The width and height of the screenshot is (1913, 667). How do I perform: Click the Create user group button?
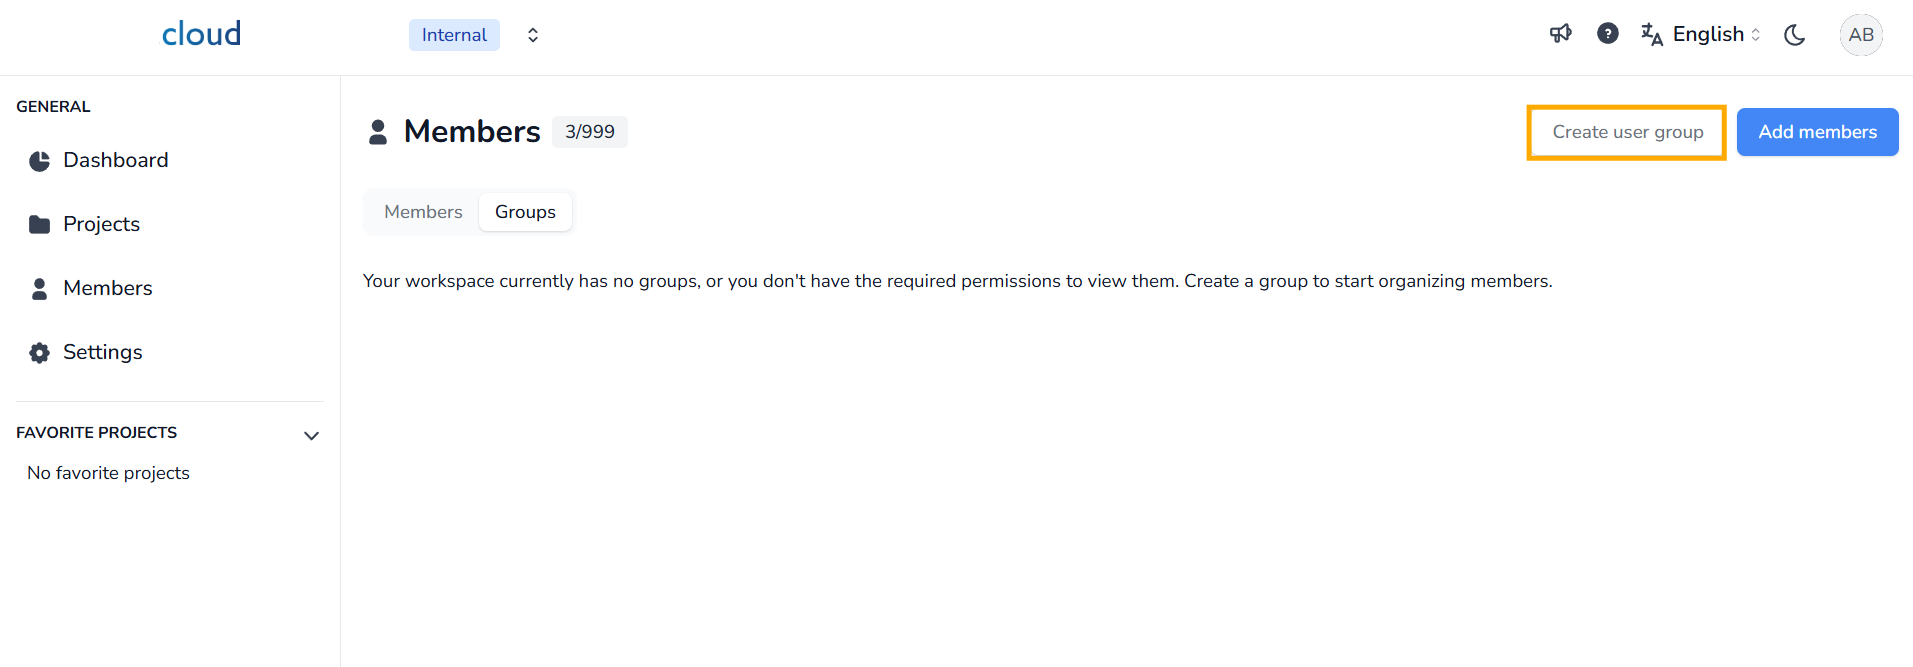point(1627,132)
